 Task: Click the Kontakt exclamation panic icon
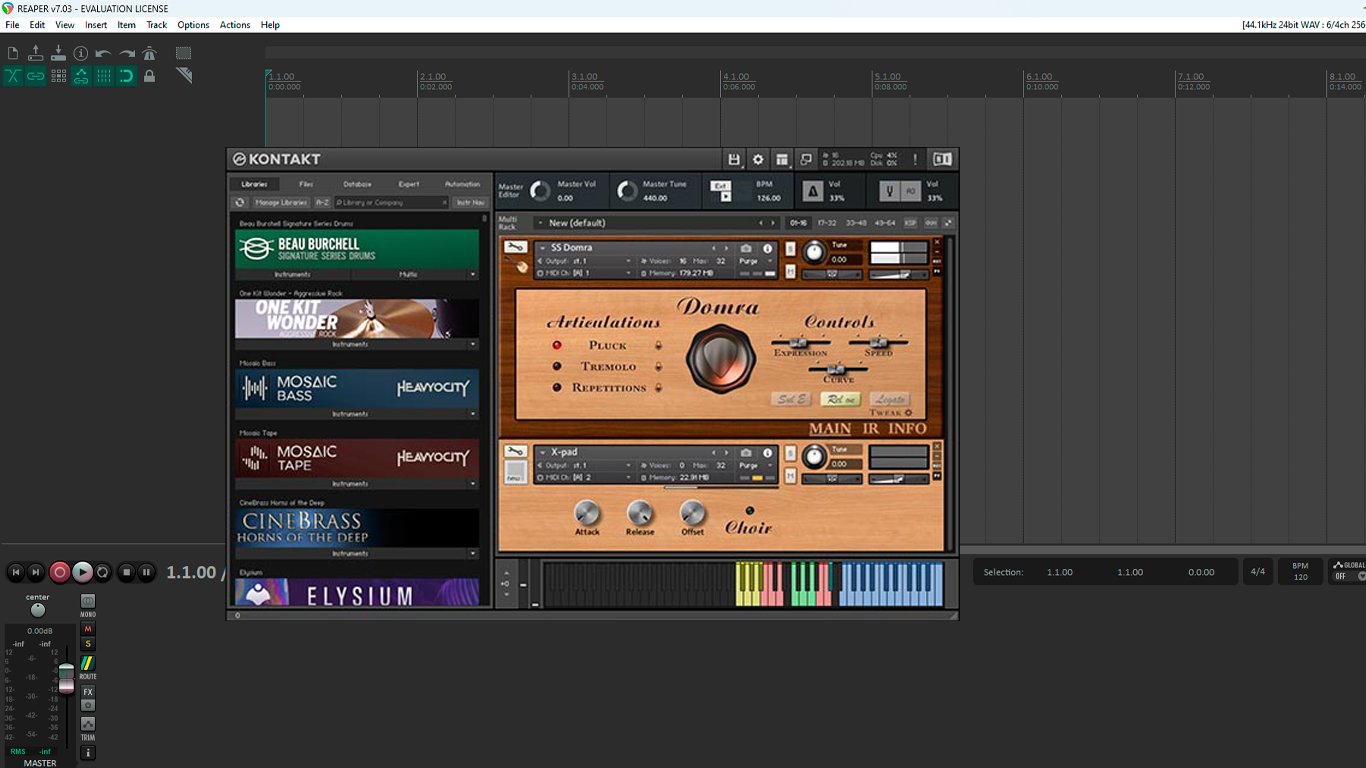coord(915,159)
